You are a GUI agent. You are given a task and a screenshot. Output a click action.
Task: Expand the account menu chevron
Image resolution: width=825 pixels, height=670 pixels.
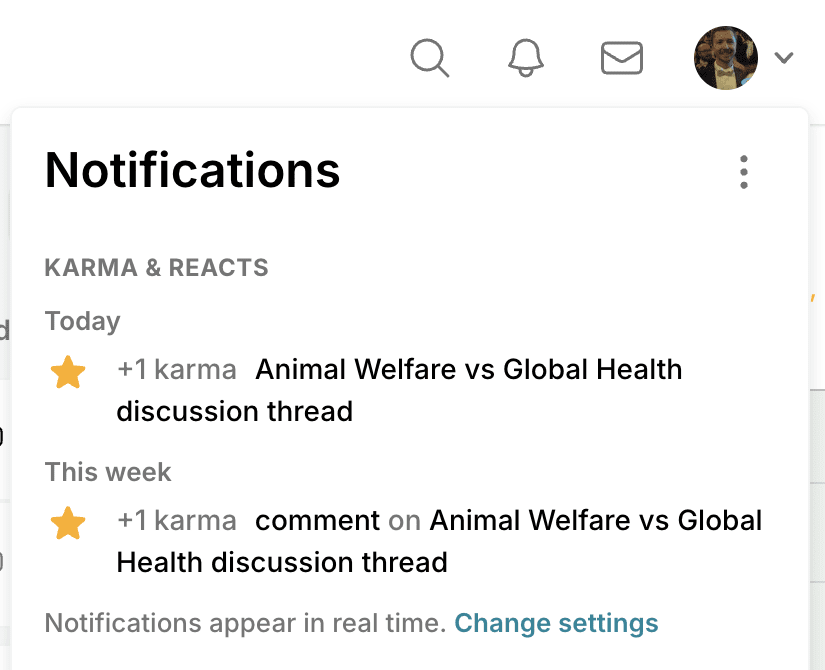[784, 57]
